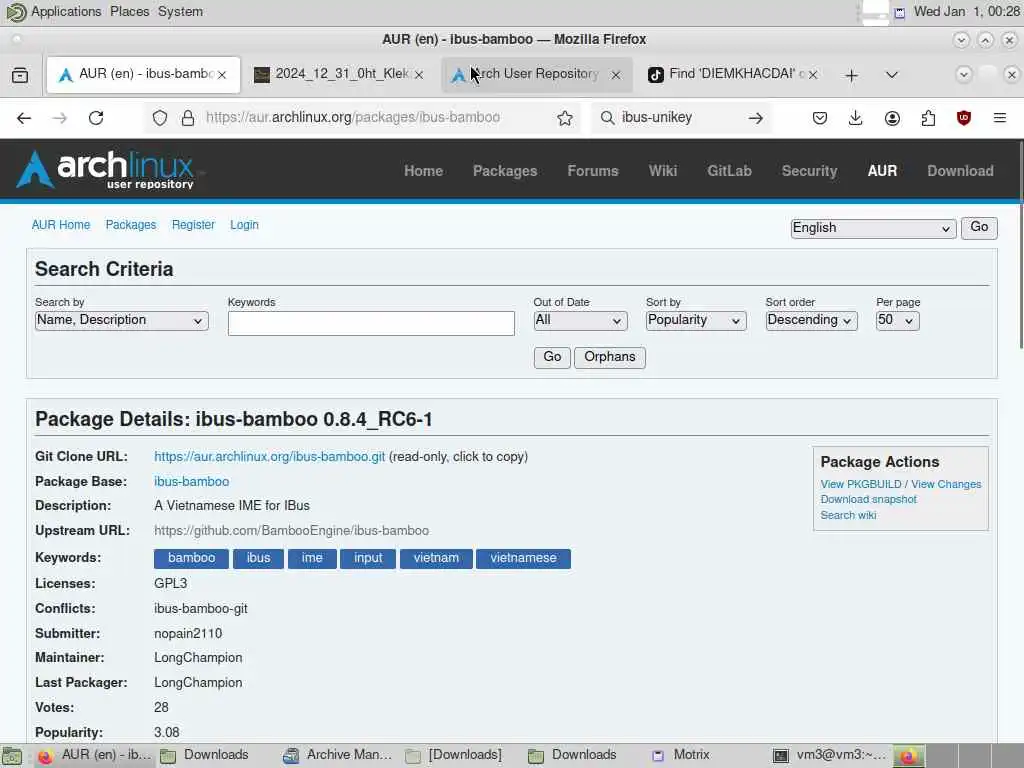Click the Orphans button
Image resolution: width=1024 pixels, height=768 pixels.
point(610,357)
